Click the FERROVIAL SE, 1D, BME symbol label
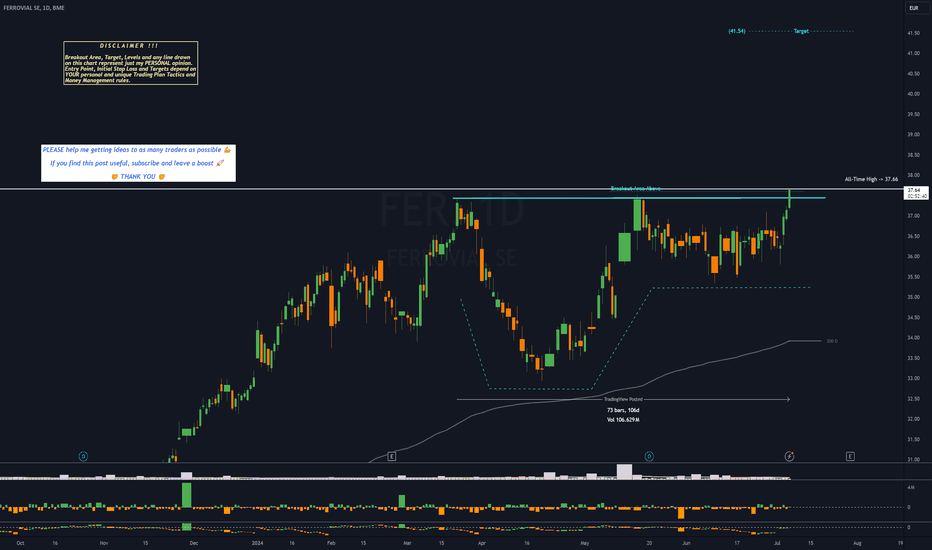The image size is (932, 550). tap(34, 8)
